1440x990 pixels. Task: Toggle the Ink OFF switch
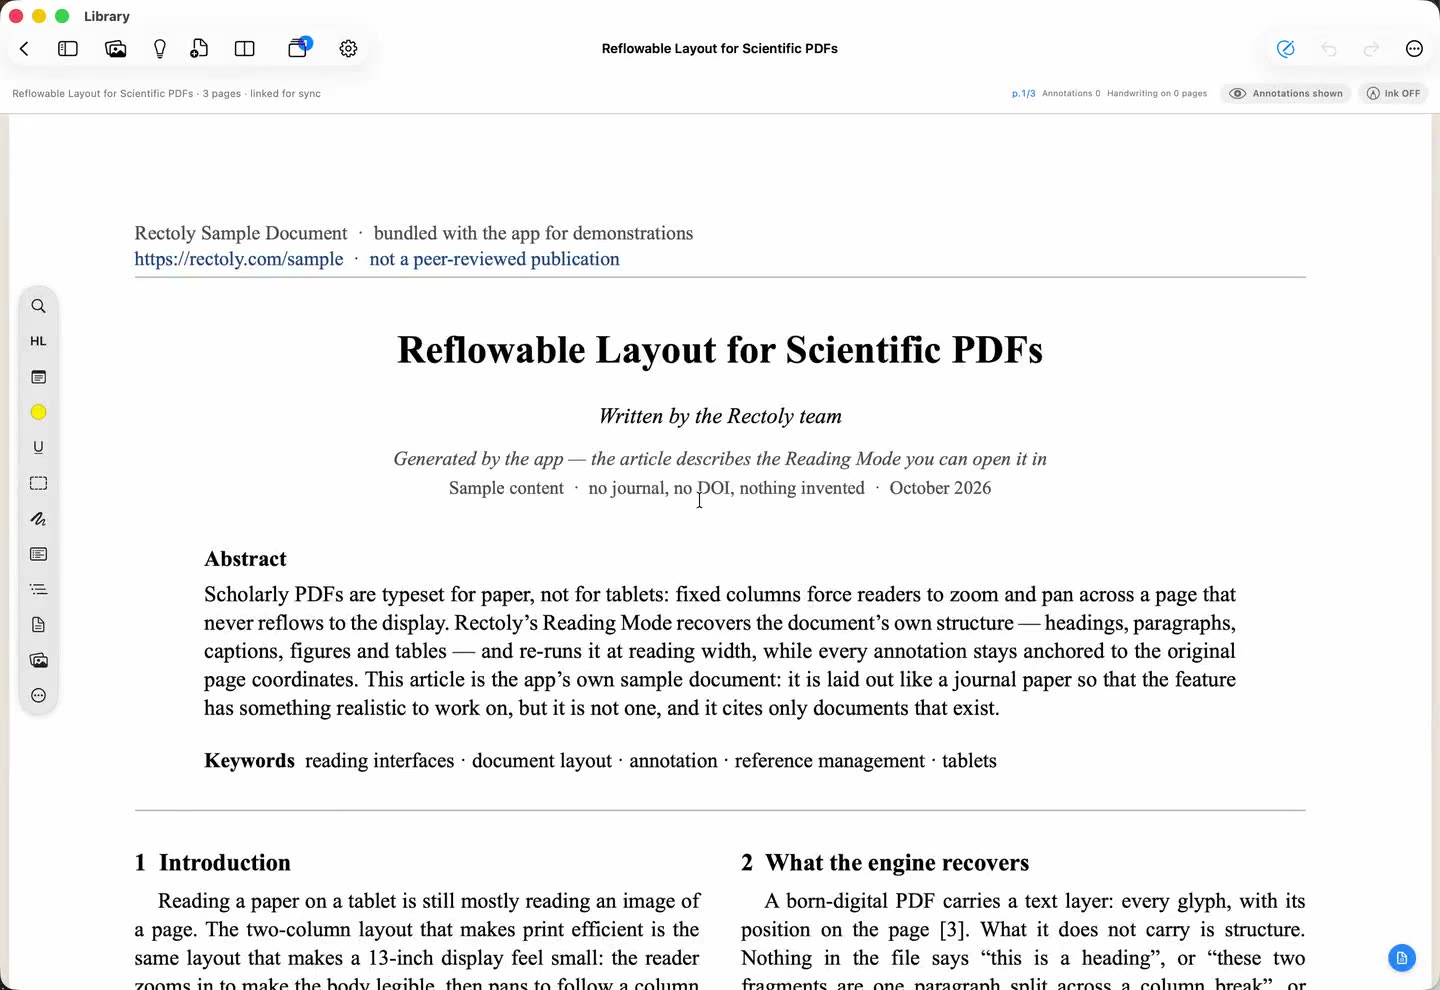[1393, 93]
